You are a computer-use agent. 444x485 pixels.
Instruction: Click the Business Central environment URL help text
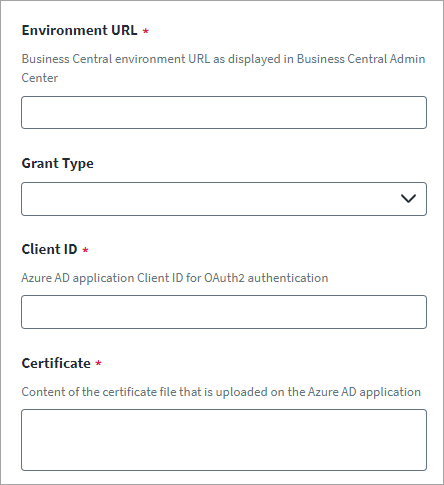(x=223, y=68)
